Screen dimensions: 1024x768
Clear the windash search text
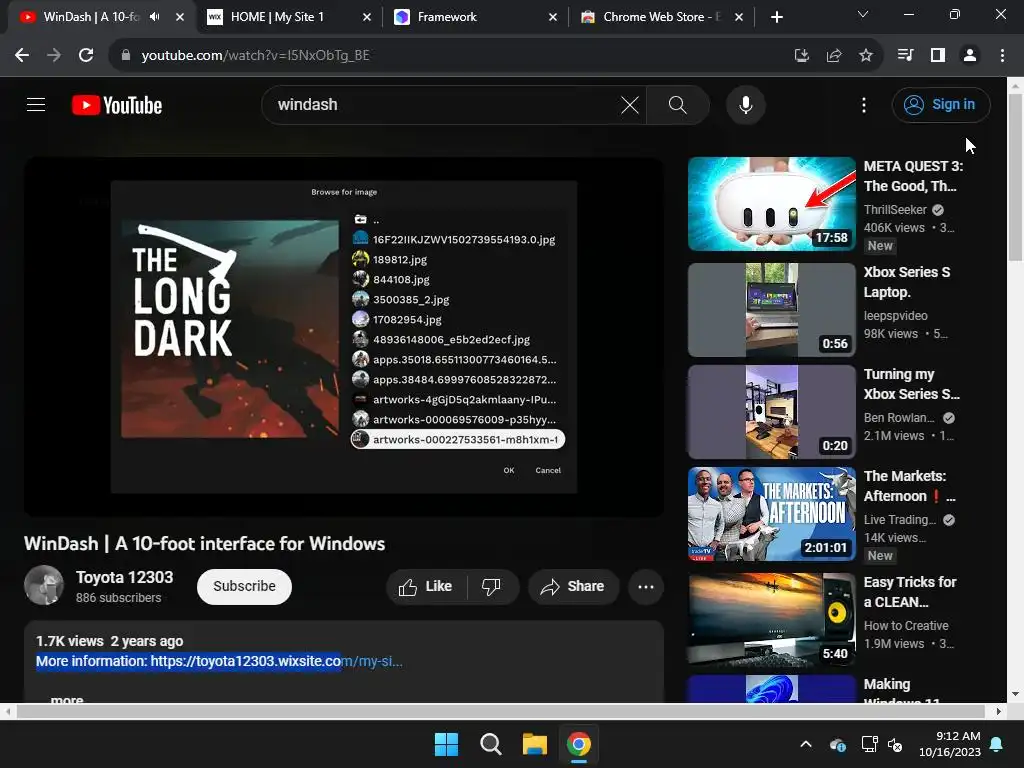tap(630, 104)
